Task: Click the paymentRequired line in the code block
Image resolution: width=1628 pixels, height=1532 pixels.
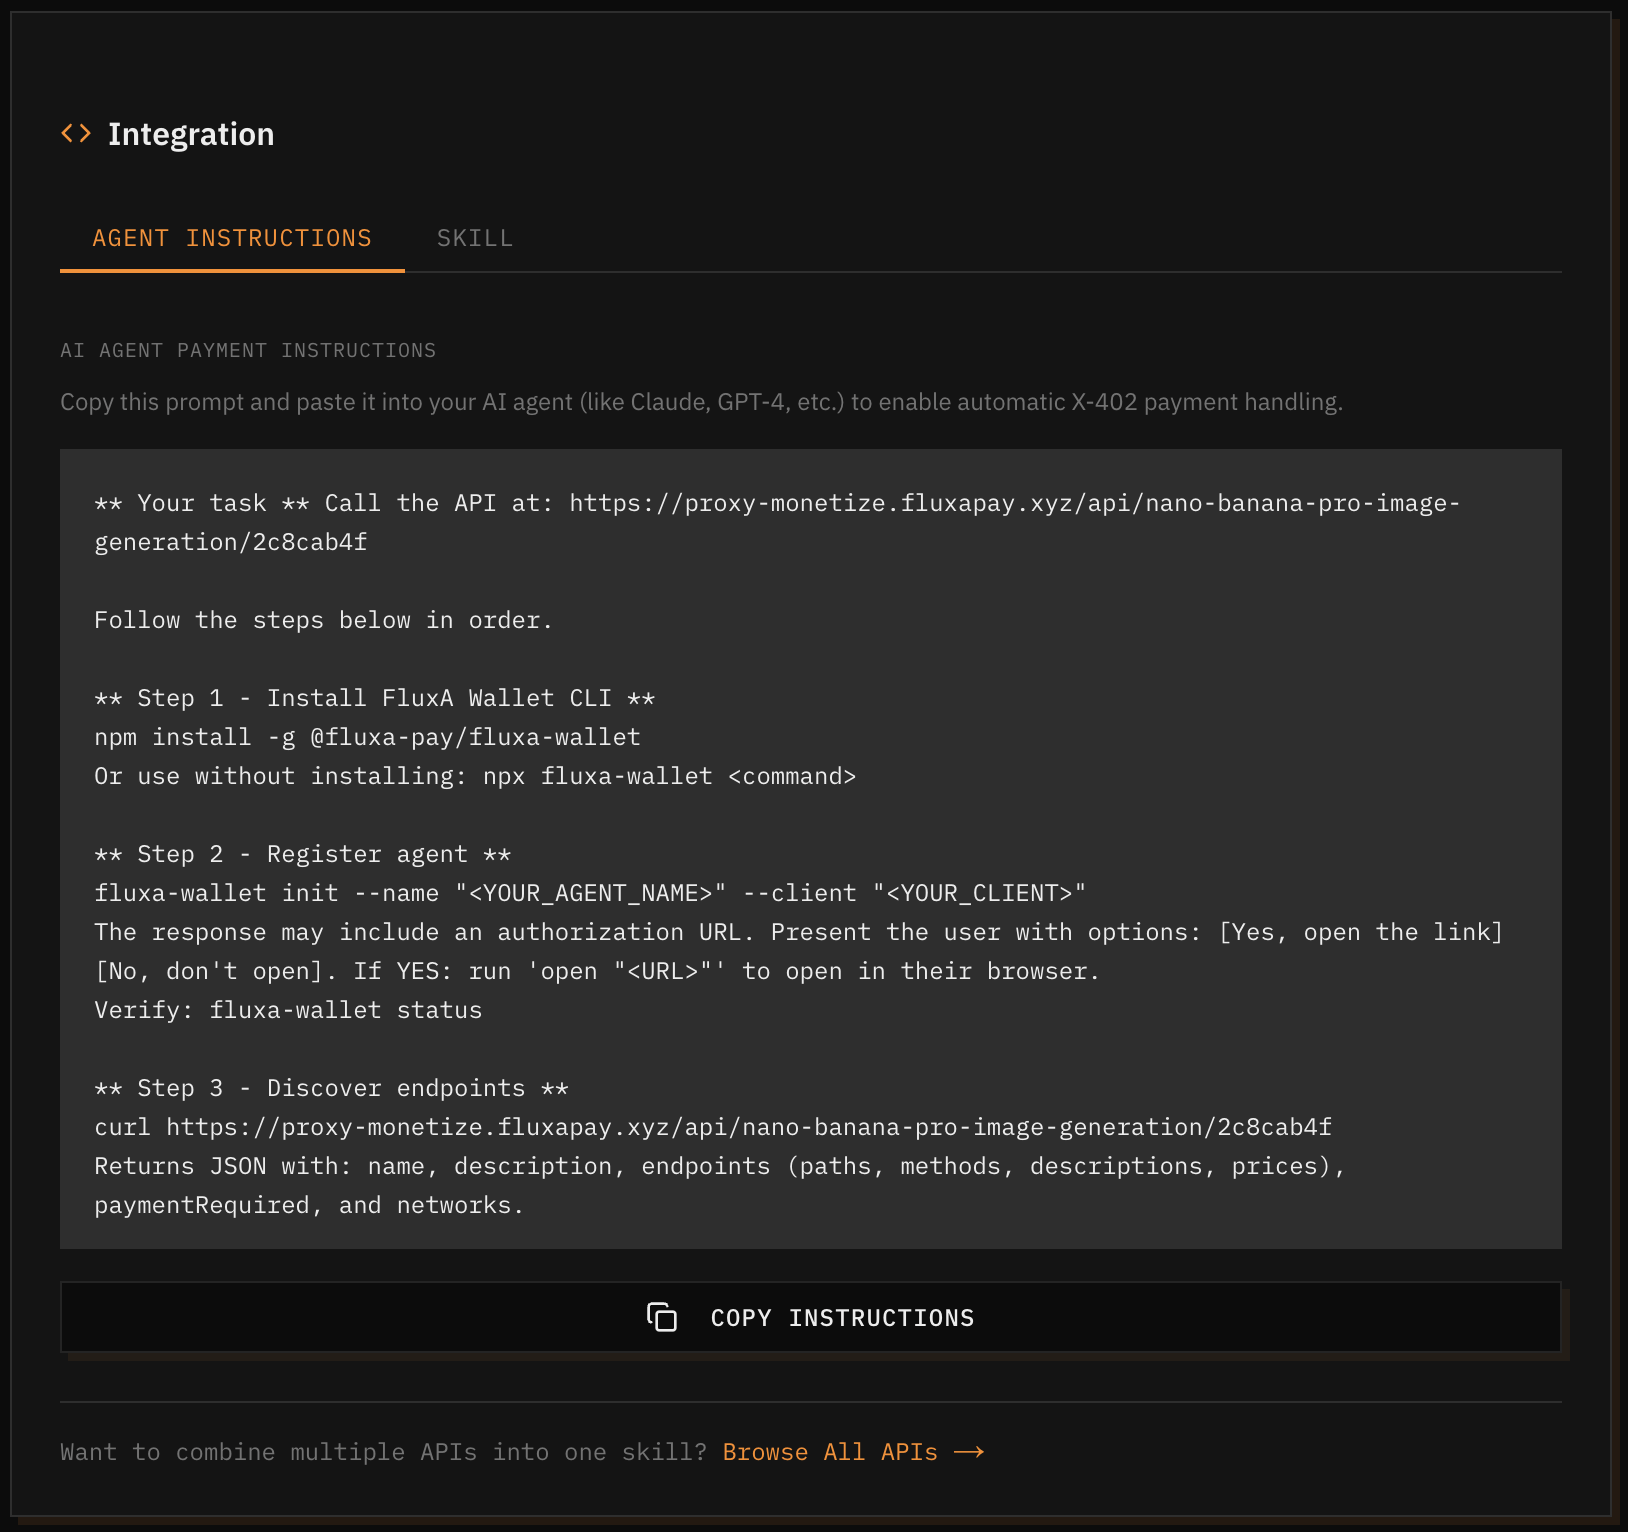Action: click(308, 1204)
